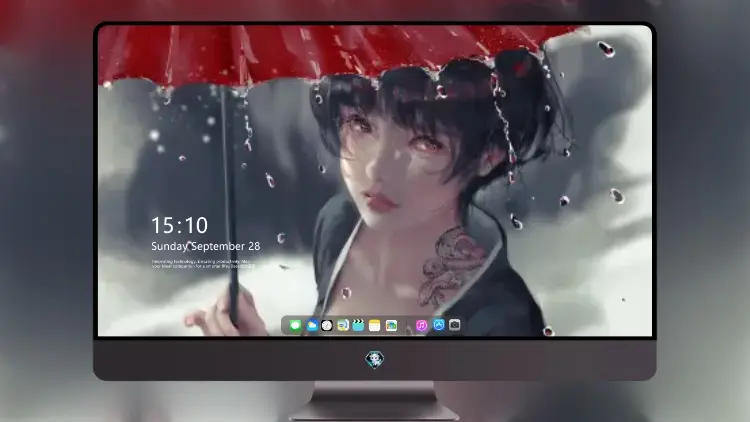The image size is (750, 422).
Task: Open the Clock app in the dock
Action: point(327,326)
